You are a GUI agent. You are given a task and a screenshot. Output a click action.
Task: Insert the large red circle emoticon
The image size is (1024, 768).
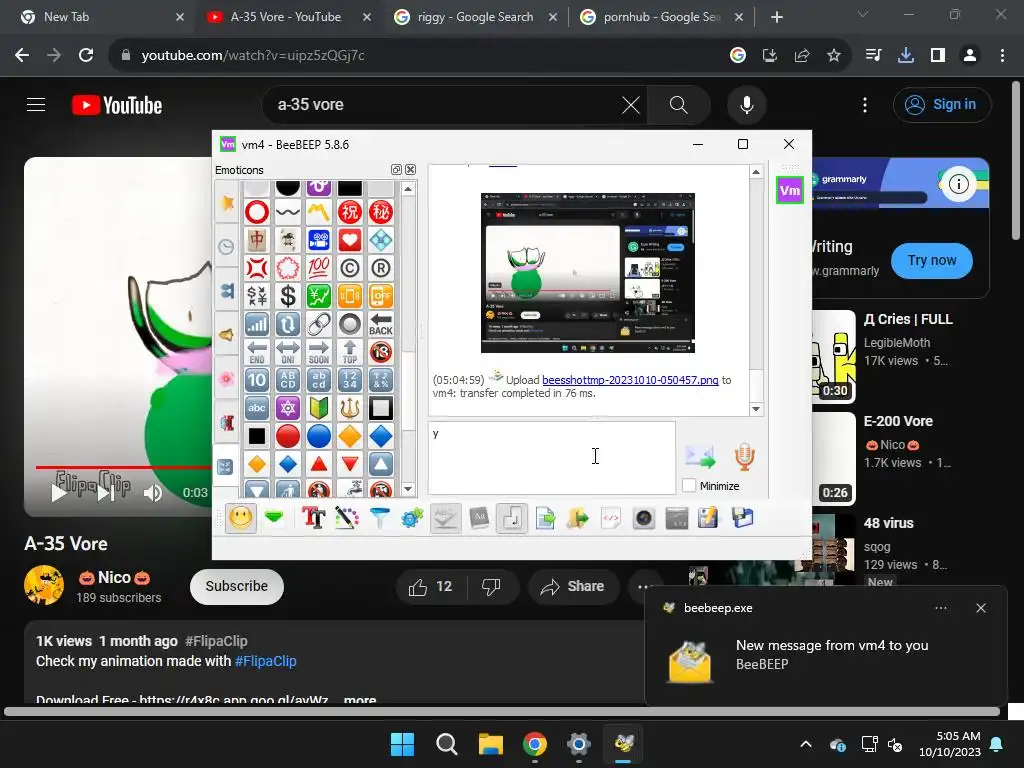288,436
